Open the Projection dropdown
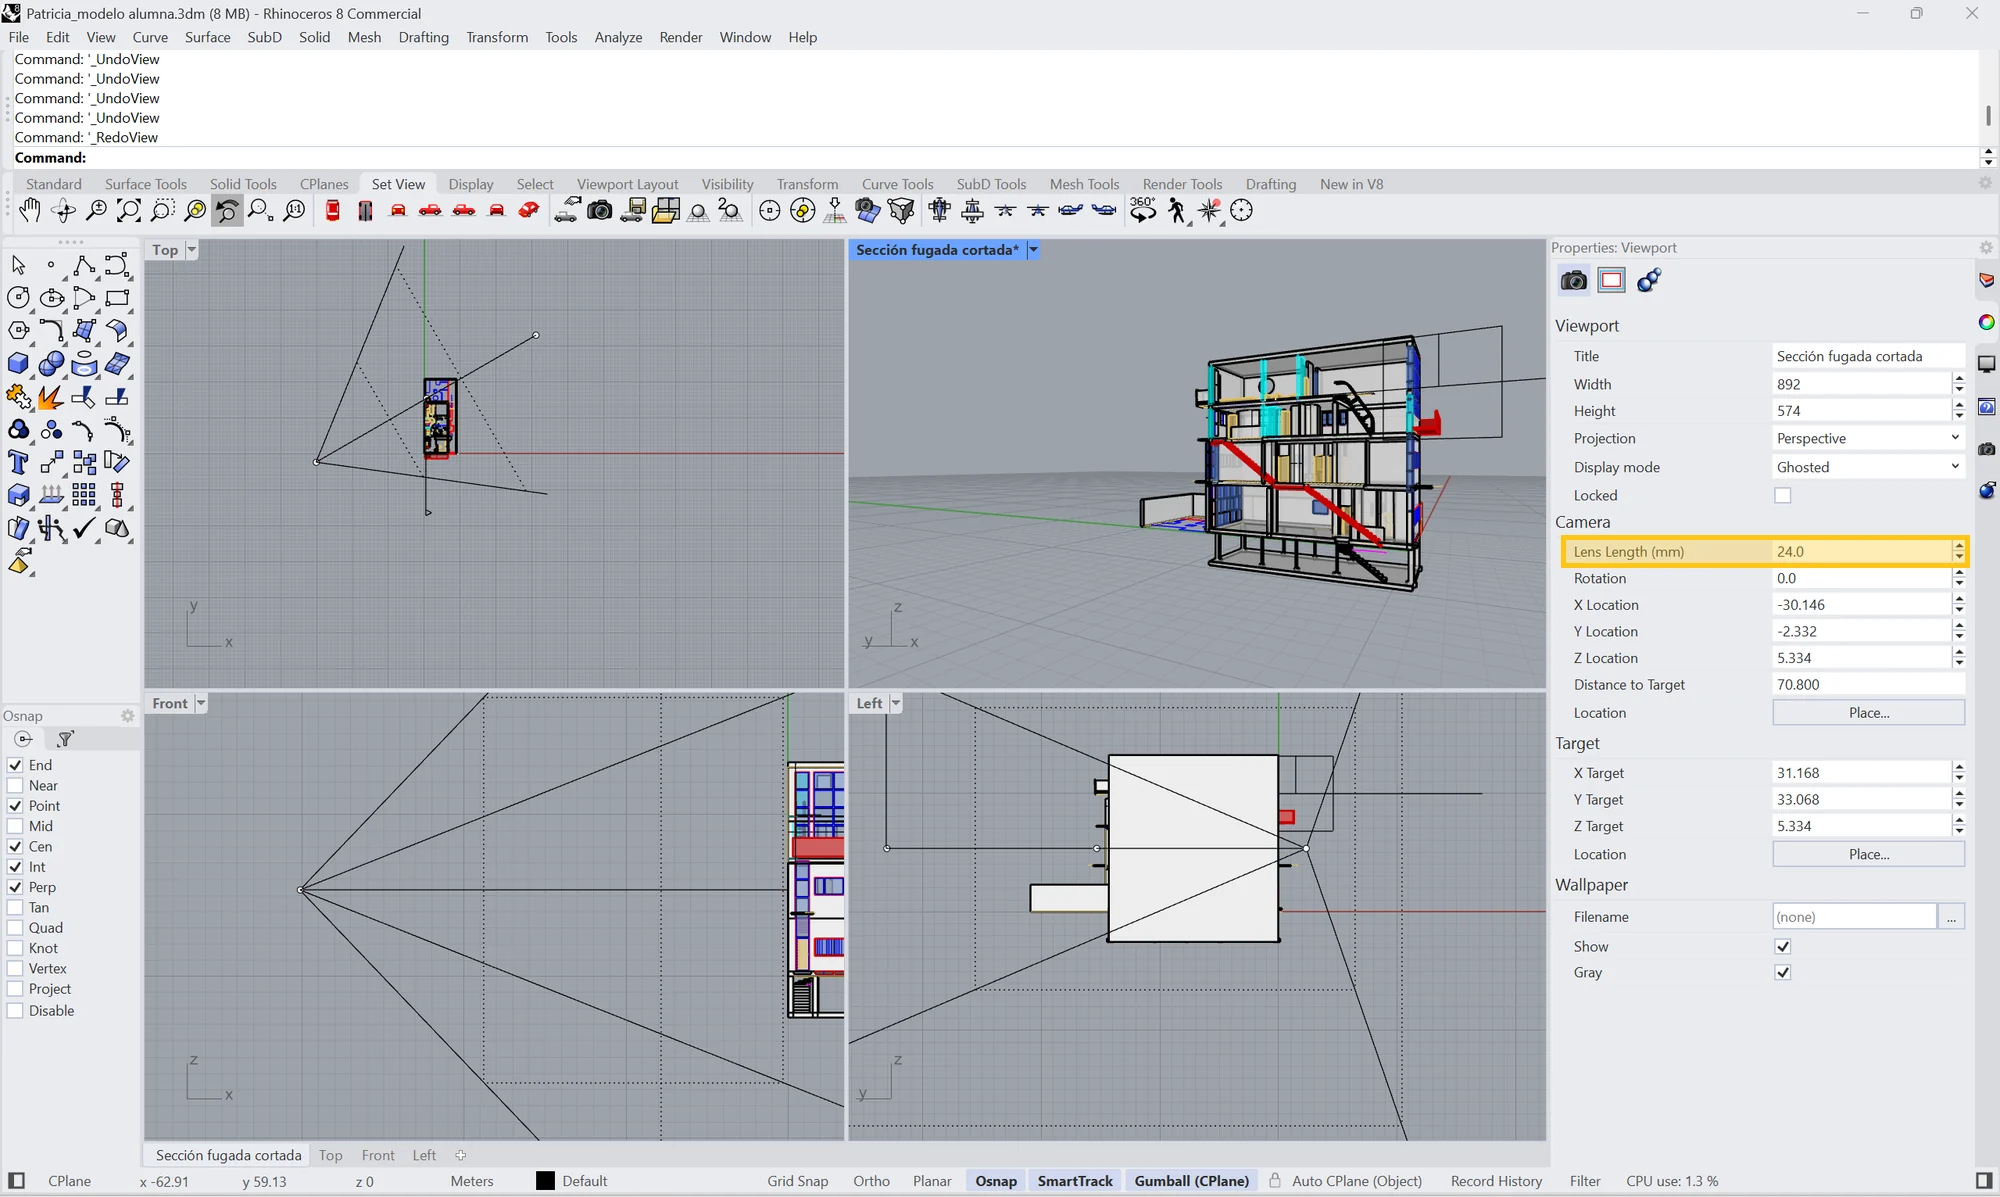The width and height of the screenshot is (2000, 1197). coord(1868,438)
